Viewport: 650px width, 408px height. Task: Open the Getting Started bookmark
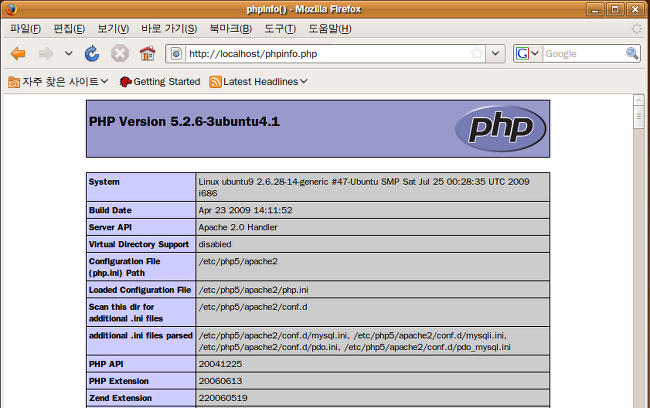point(160,82)
